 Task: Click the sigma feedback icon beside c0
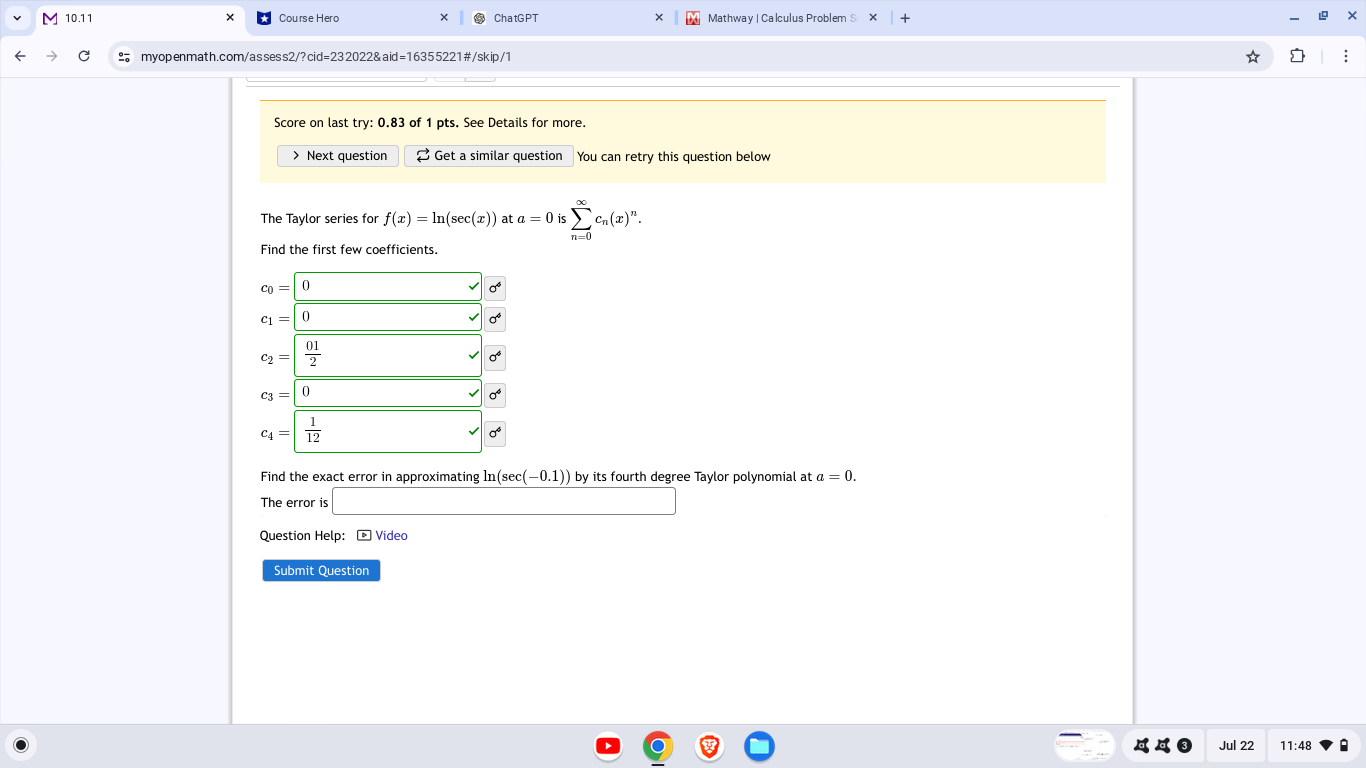[x=494, y=288]
